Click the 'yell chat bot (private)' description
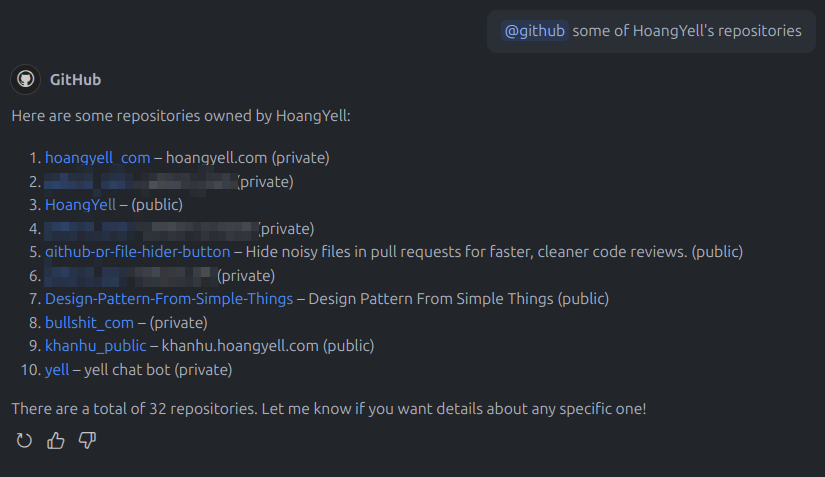The width and height of the screenshot is (825, 477). coord(158,370)
